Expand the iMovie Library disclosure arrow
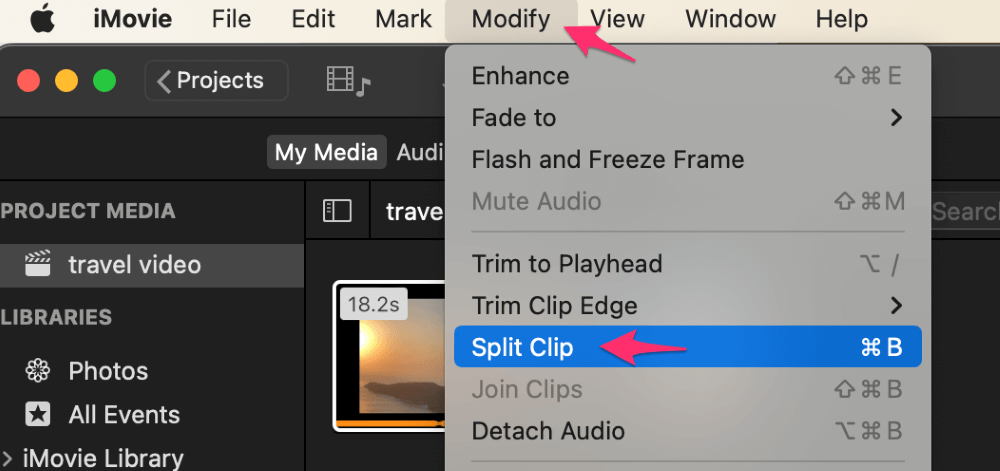This screenshot has height=471, width=1000. (x=7, y=458)
